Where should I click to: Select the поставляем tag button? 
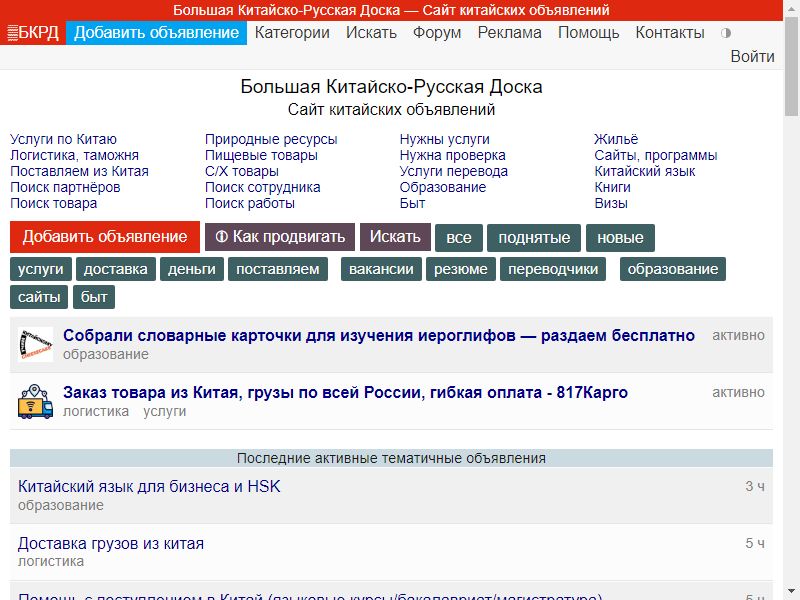coord(278,269)
